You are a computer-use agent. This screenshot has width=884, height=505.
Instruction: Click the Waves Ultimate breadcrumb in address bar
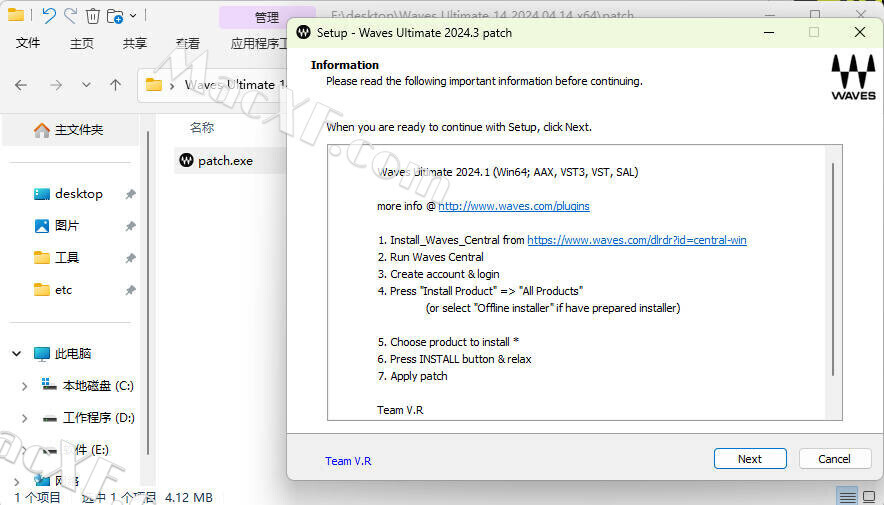coord(236,85)
